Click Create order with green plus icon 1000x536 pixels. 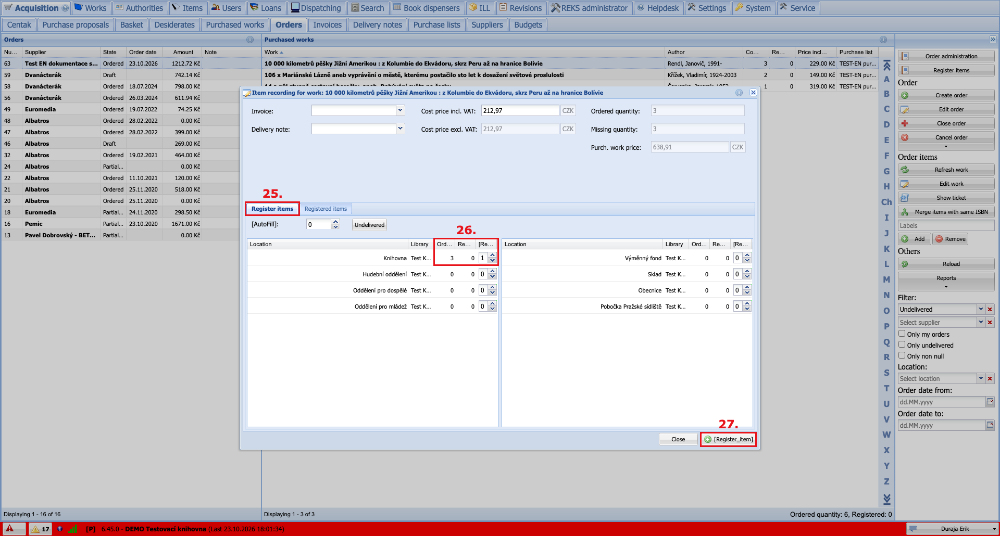point(946,95)
